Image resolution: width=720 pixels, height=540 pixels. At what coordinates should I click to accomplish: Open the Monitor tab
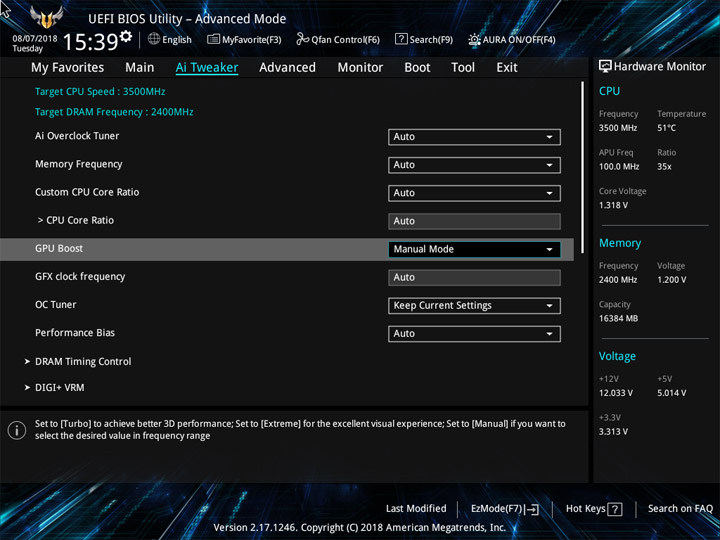click(x=360, y=68)
